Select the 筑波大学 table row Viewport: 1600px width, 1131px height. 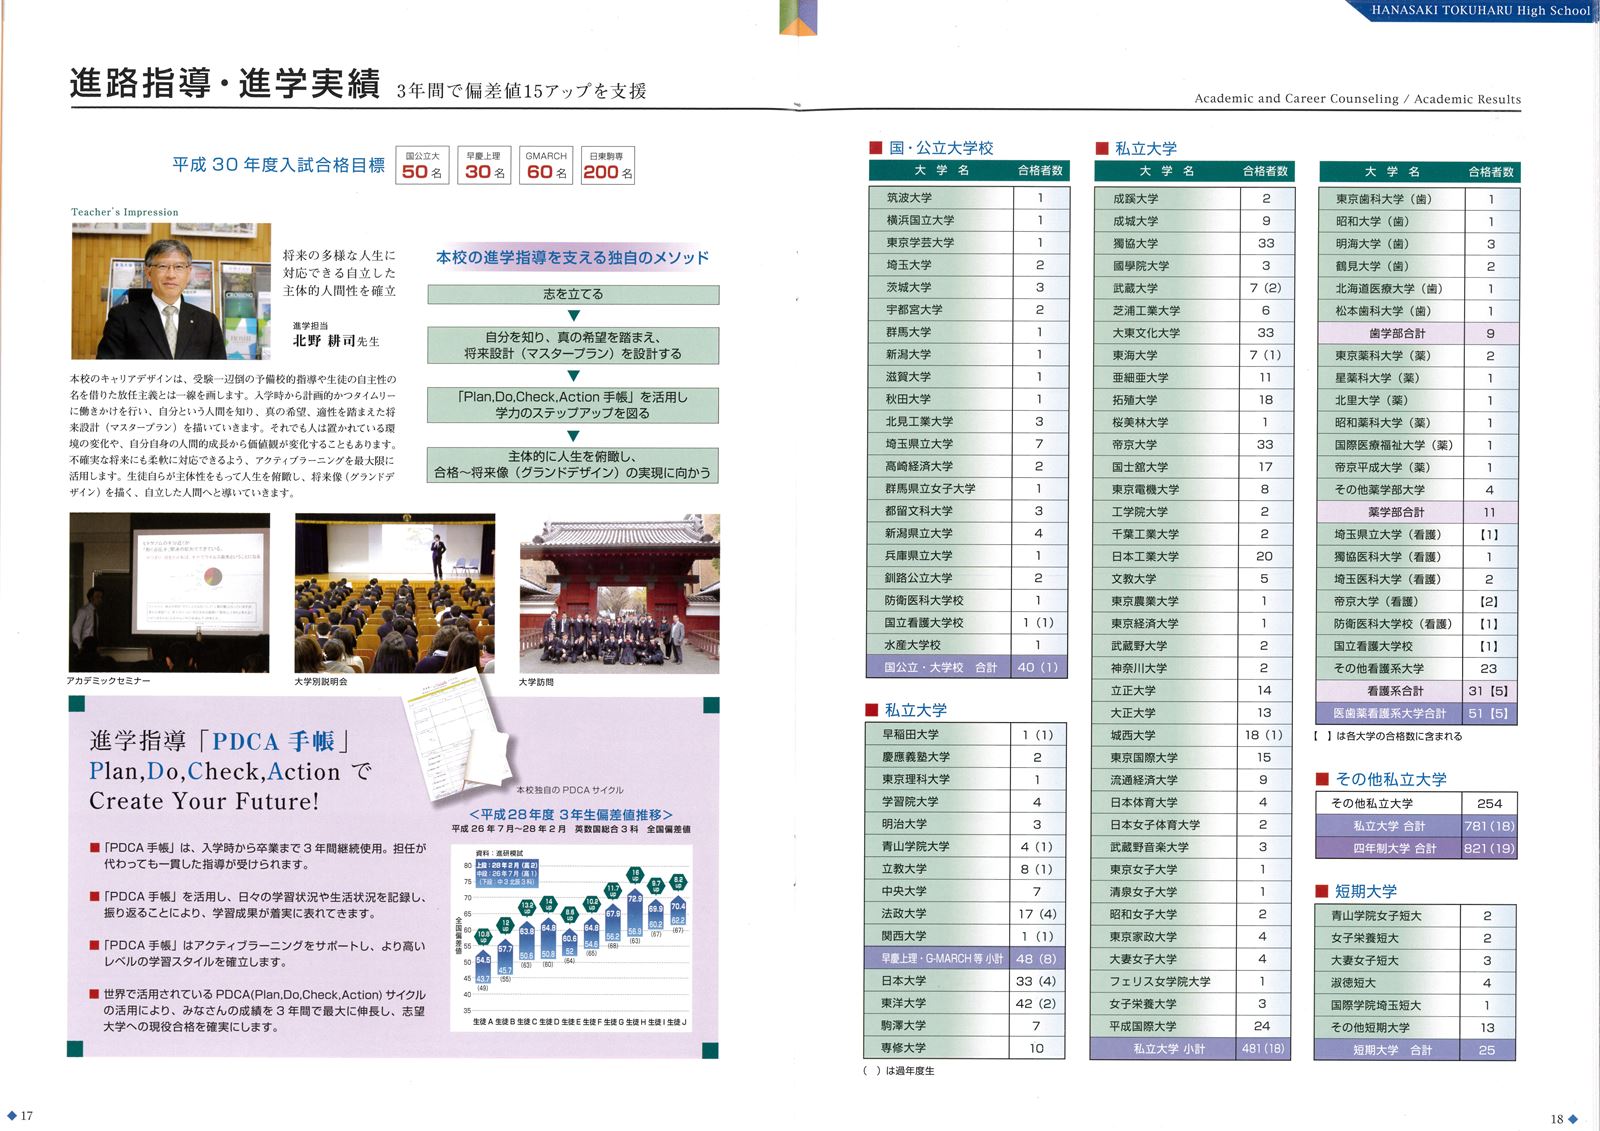pos(969,198)
